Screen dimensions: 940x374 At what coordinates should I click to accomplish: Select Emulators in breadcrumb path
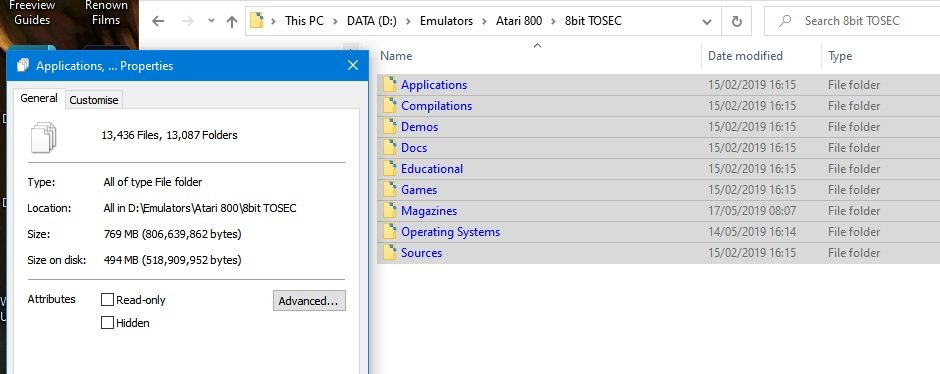446,21
